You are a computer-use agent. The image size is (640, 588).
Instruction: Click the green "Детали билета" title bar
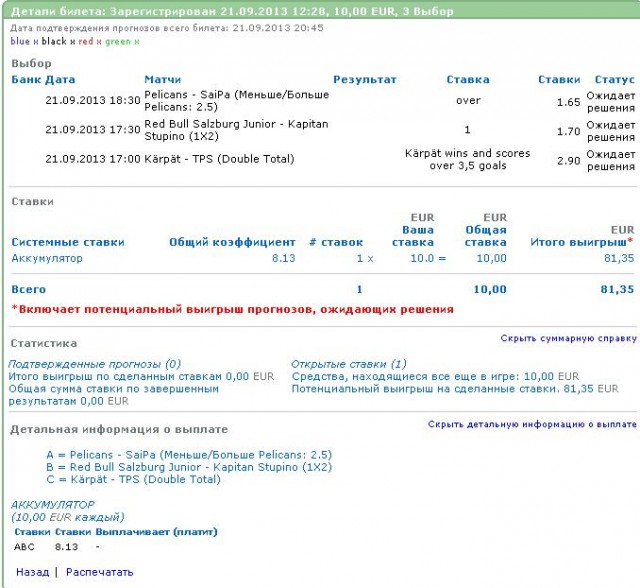coord(320,11)
